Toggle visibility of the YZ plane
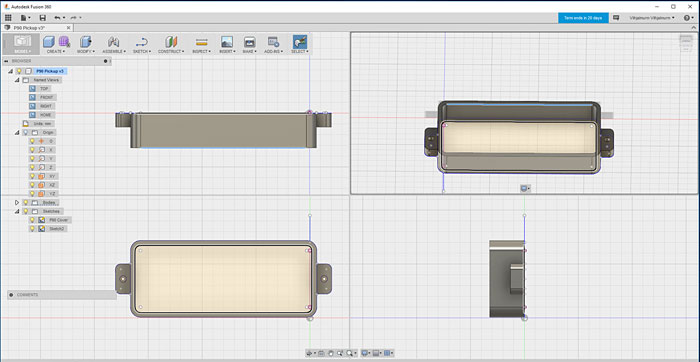This screenshot has height=362, width=700. pos(32,194)
